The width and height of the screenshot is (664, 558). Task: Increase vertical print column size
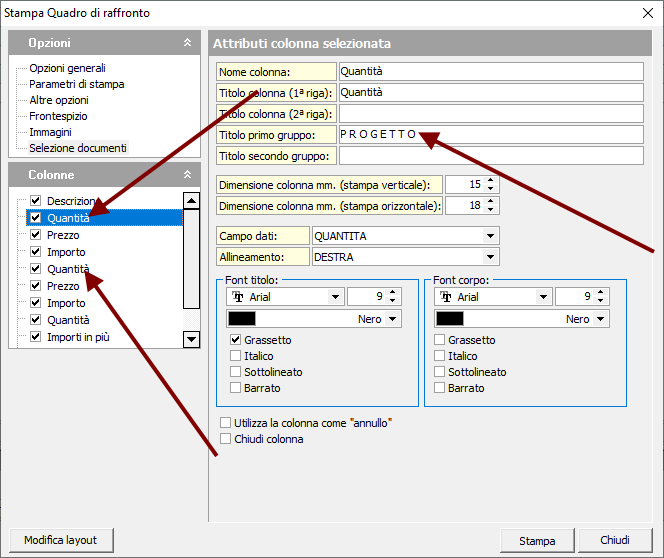tap(490, 180)
